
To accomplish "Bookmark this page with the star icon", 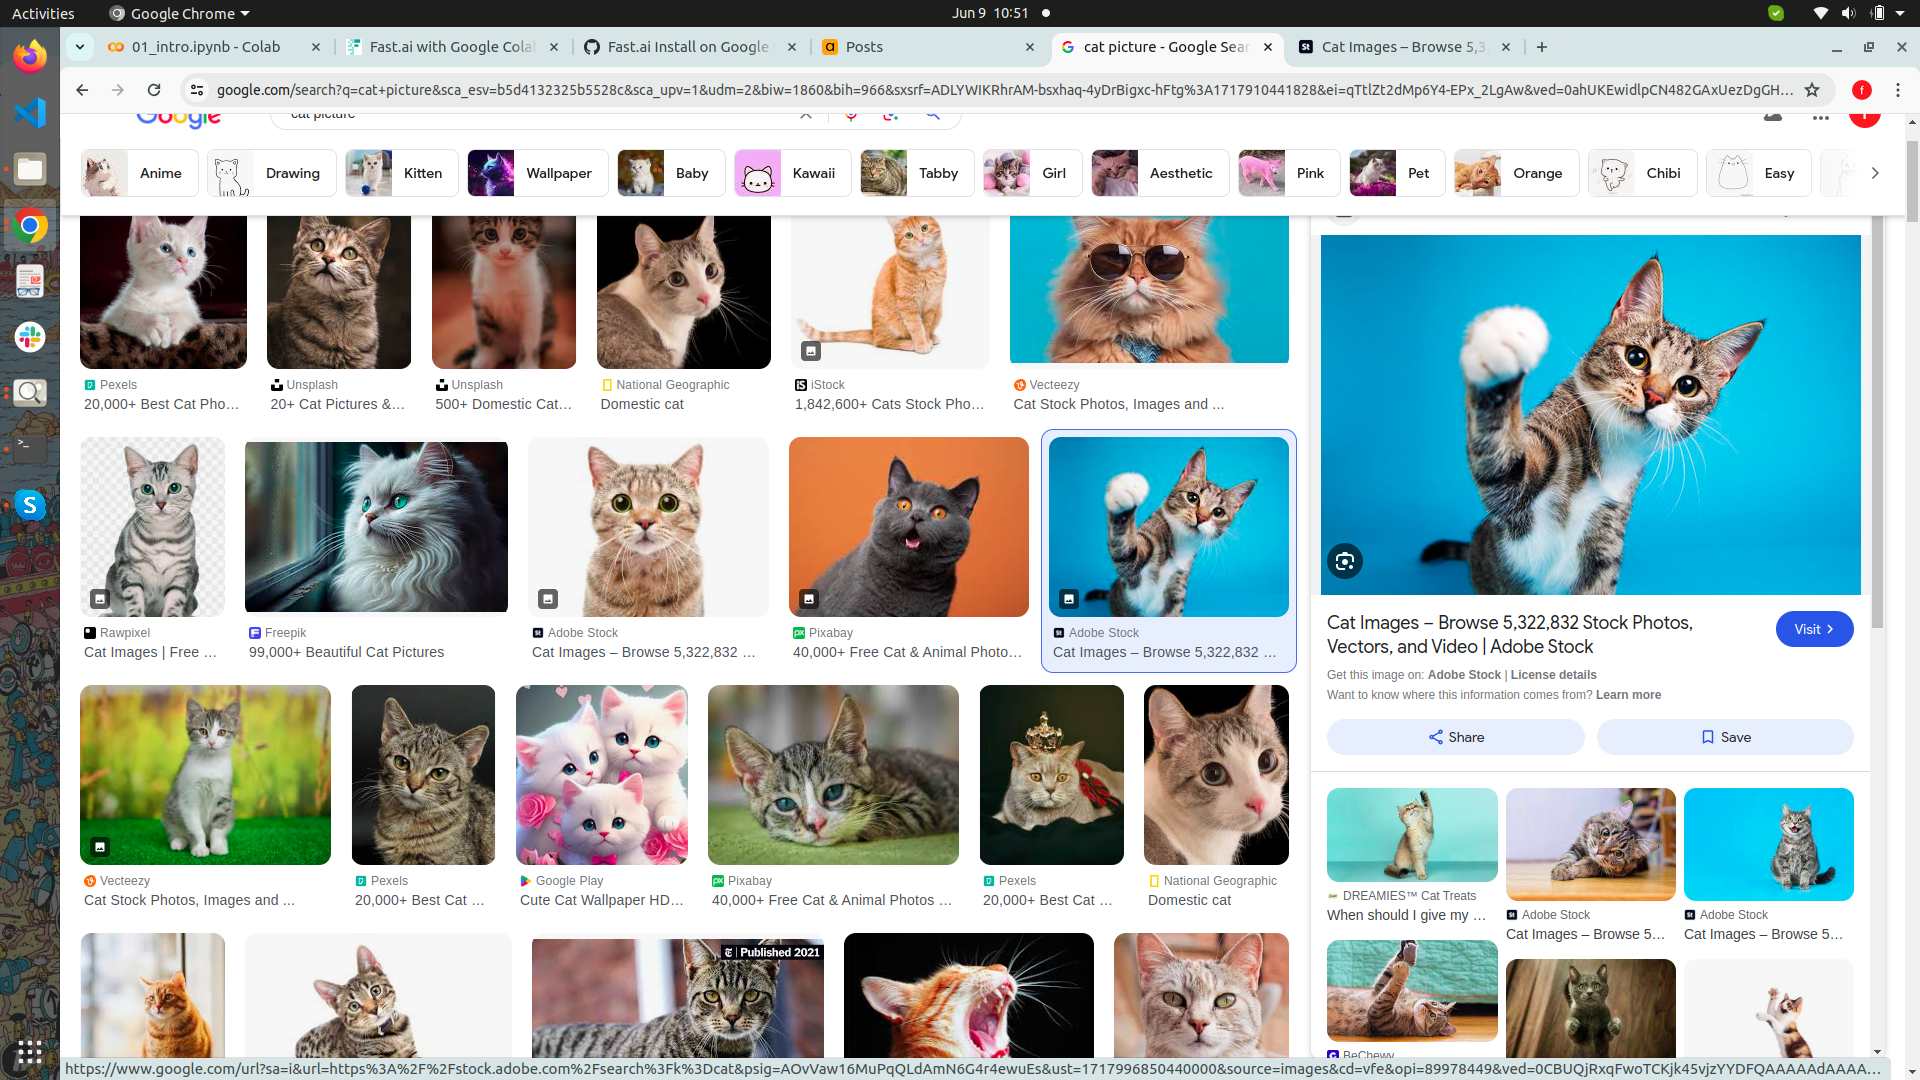I will pos(1813,90).
